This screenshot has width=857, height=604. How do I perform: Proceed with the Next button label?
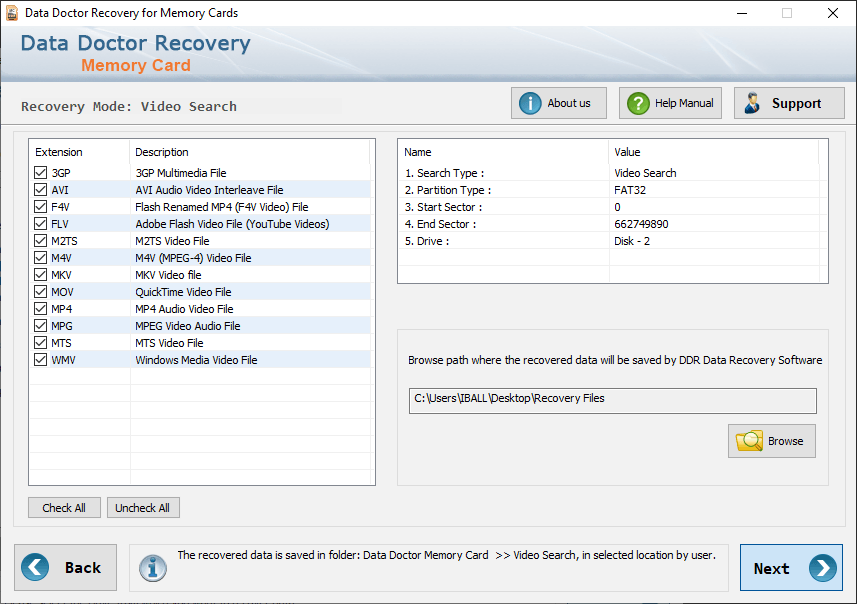771,569
